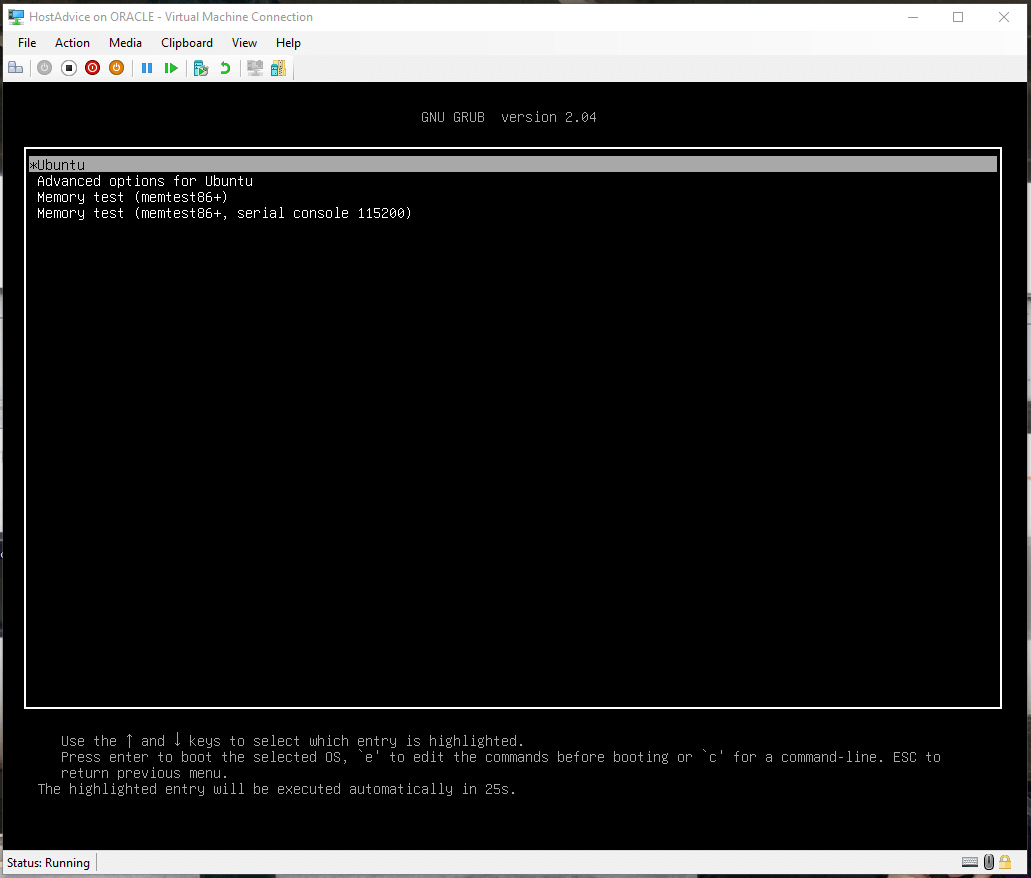Close the Virtual Machine Connection window

pos(1003,17)
